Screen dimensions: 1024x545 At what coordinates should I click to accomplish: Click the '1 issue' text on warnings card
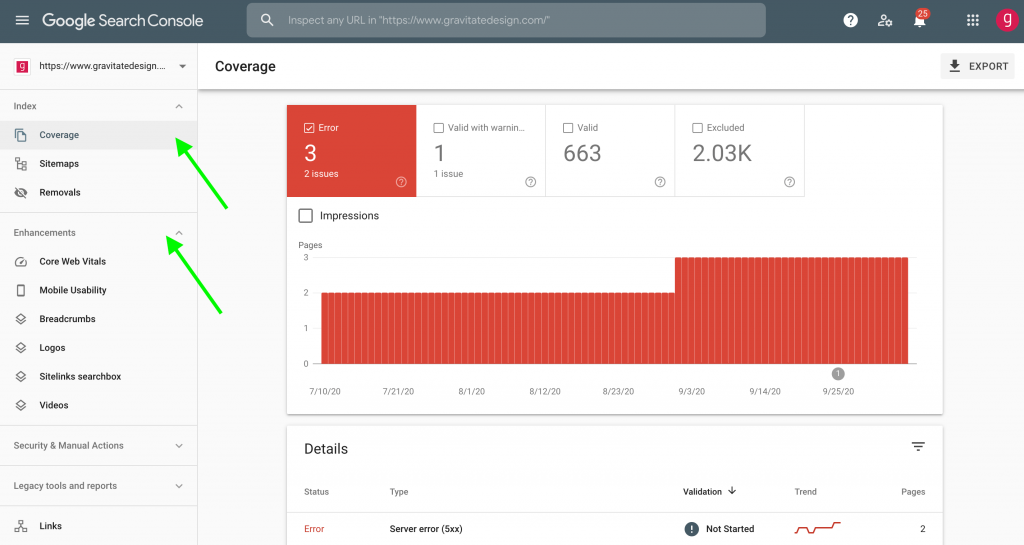[x=449, y=174]
